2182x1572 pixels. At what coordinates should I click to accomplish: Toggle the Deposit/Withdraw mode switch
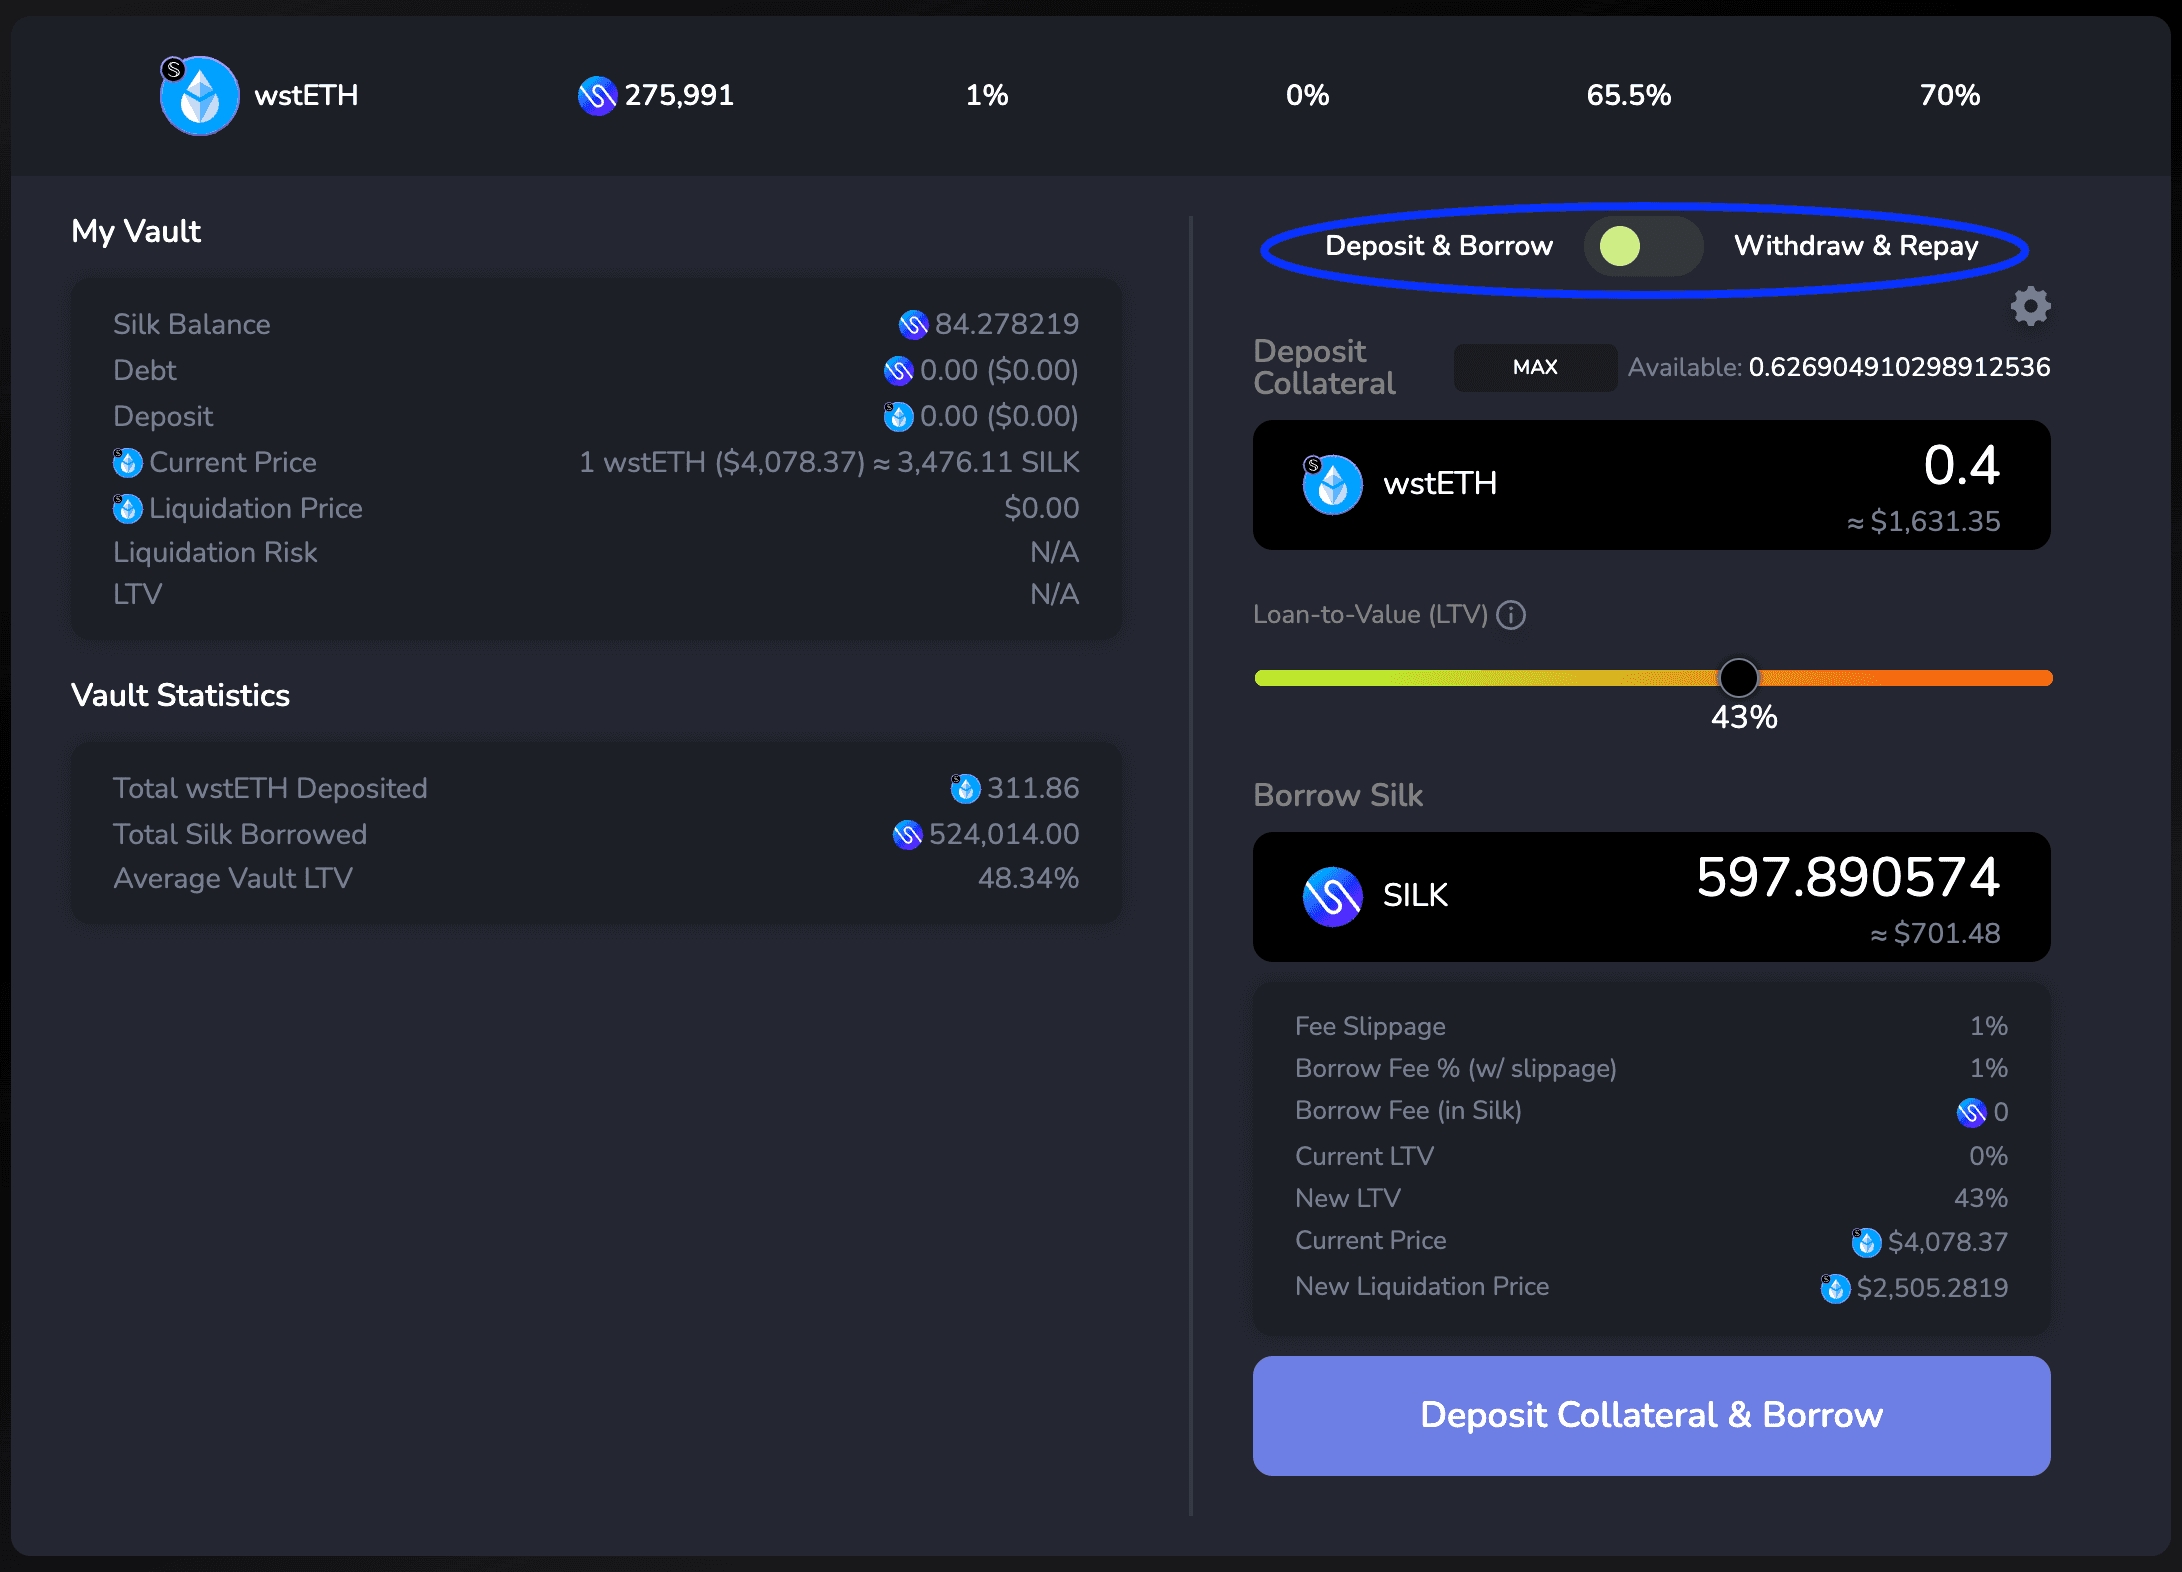point(1643,246)
